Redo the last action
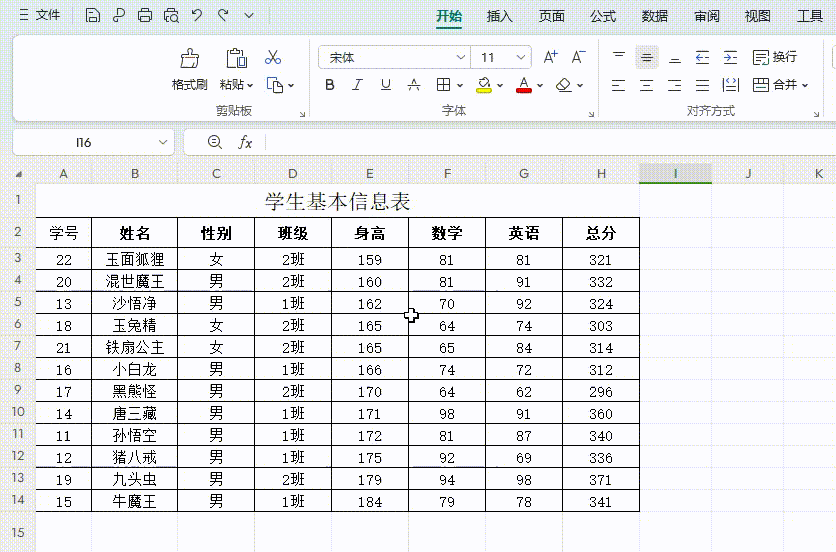This screenshot has width=836, height=552. 223,15
